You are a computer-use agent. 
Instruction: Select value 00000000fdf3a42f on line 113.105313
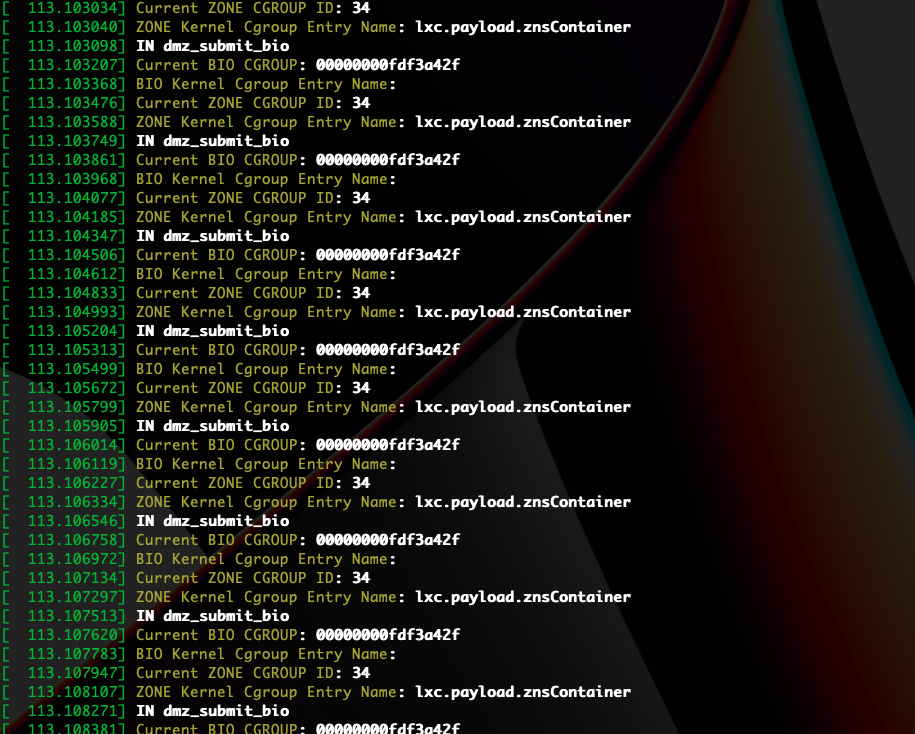pos(387,350)
